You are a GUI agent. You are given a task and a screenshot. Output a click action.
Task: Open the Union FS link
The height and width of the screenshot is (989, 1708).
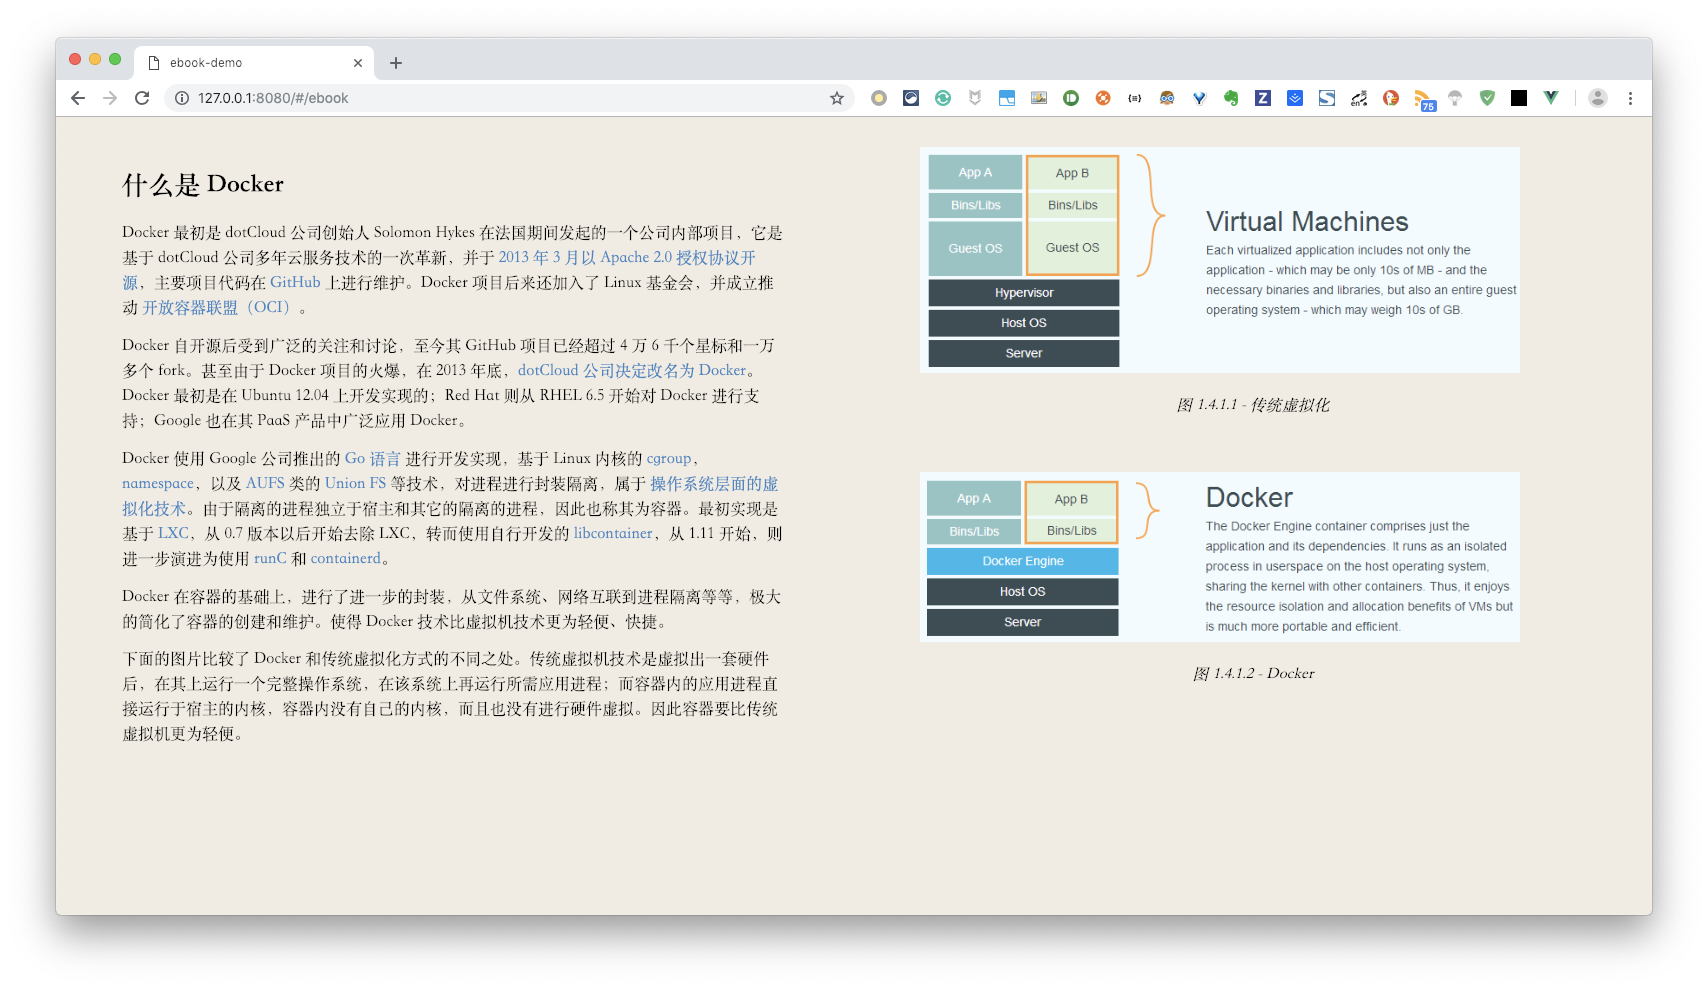[355, 483]
